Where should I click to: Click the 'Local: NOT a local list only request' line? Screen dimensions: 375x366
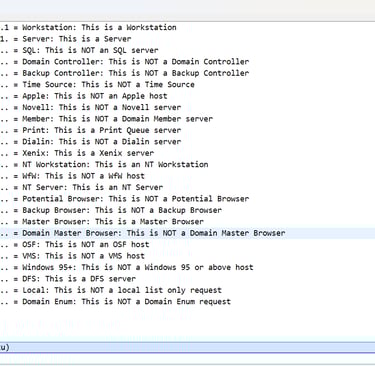pyautogui.click(x=111, y=290)
